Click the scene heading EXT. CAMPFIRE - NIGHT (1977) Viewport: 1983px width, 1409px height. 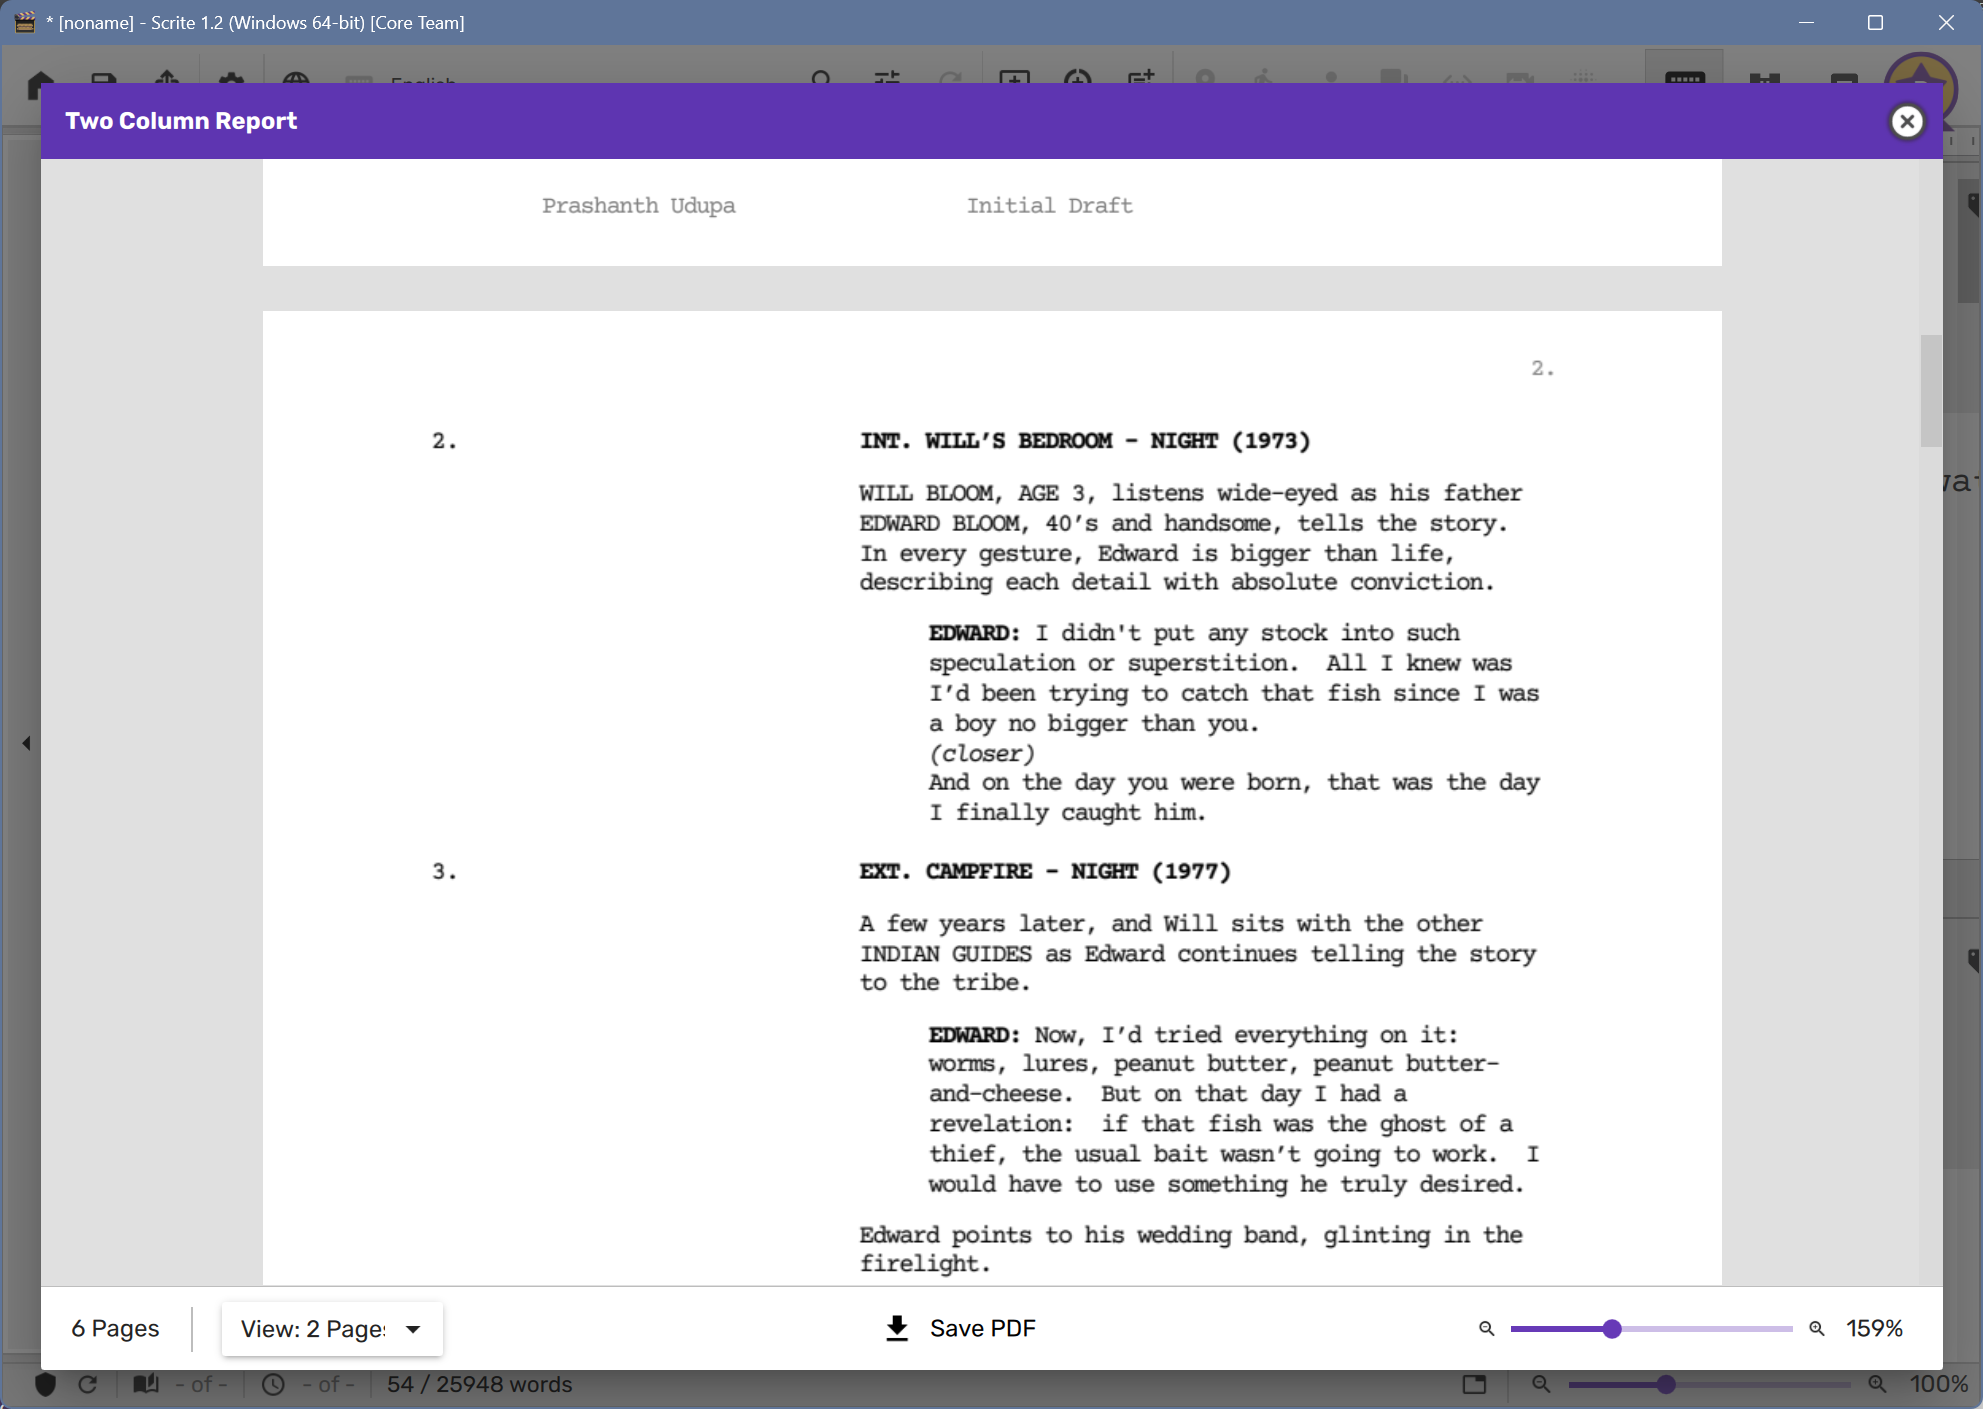(1045, 872)
